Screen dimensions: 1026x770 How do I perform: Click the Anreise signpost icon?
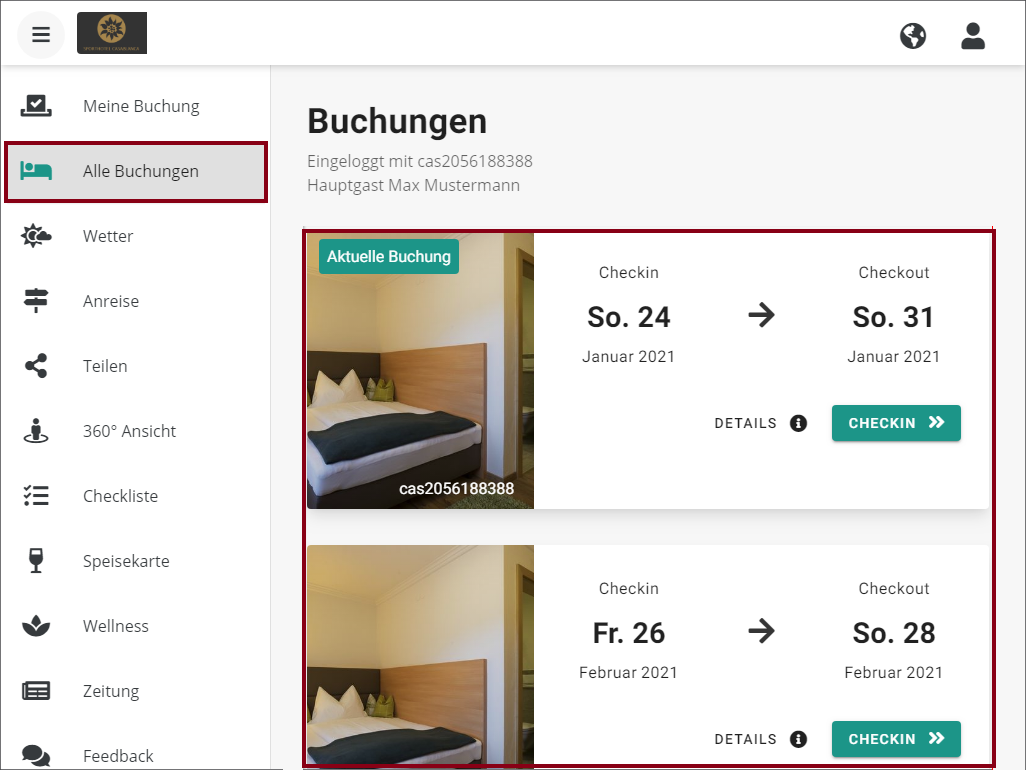click(x=36, y=301)
